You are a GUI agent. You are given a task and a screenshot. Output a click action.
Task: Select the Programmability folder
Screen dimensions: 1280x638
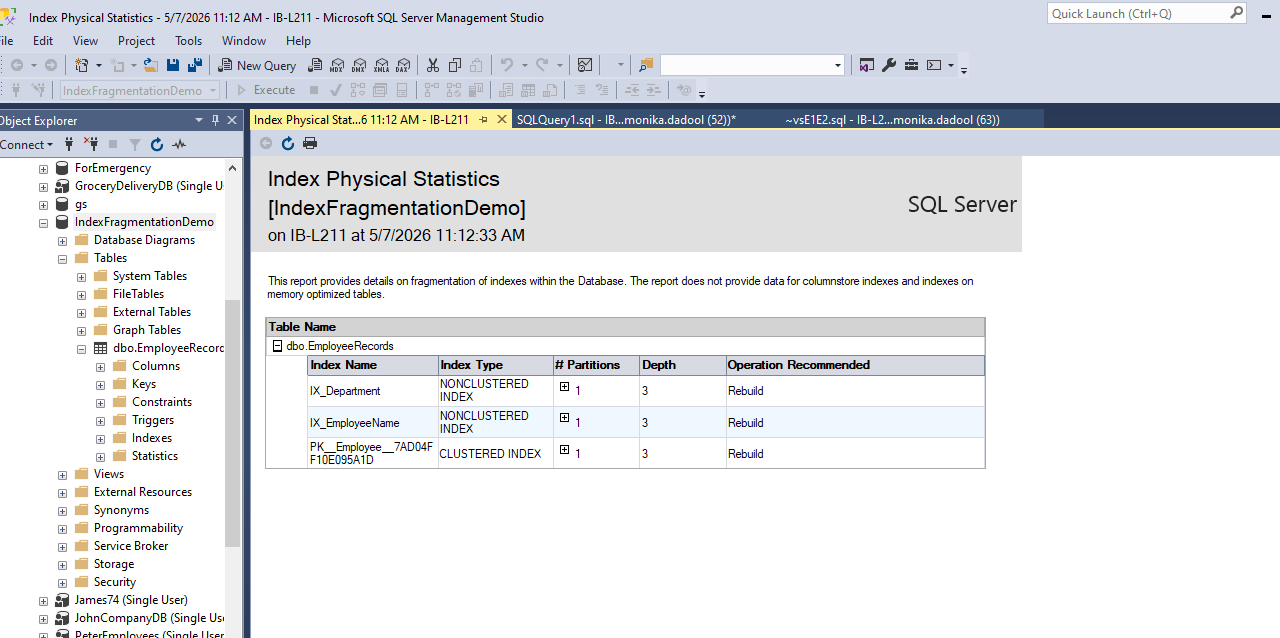(138, 528)
